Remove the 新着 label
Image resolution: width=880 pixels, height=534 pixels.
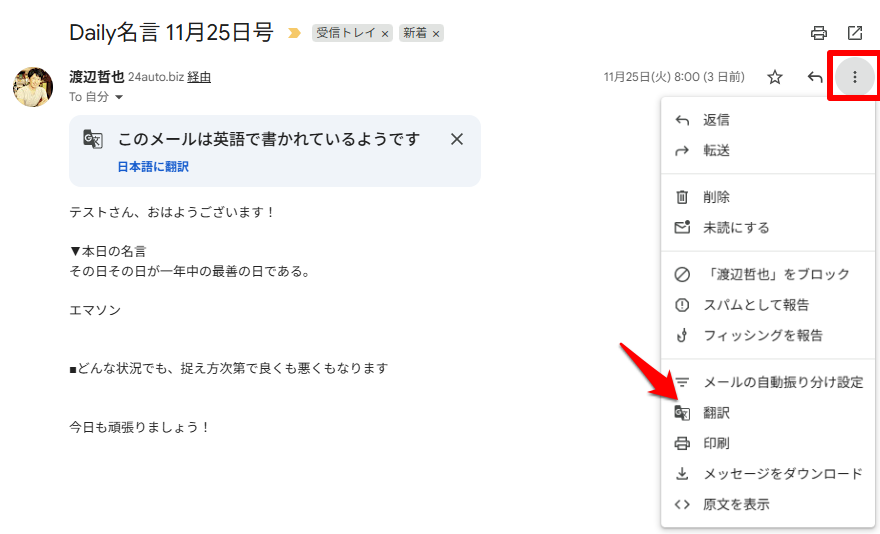[435, 34]
